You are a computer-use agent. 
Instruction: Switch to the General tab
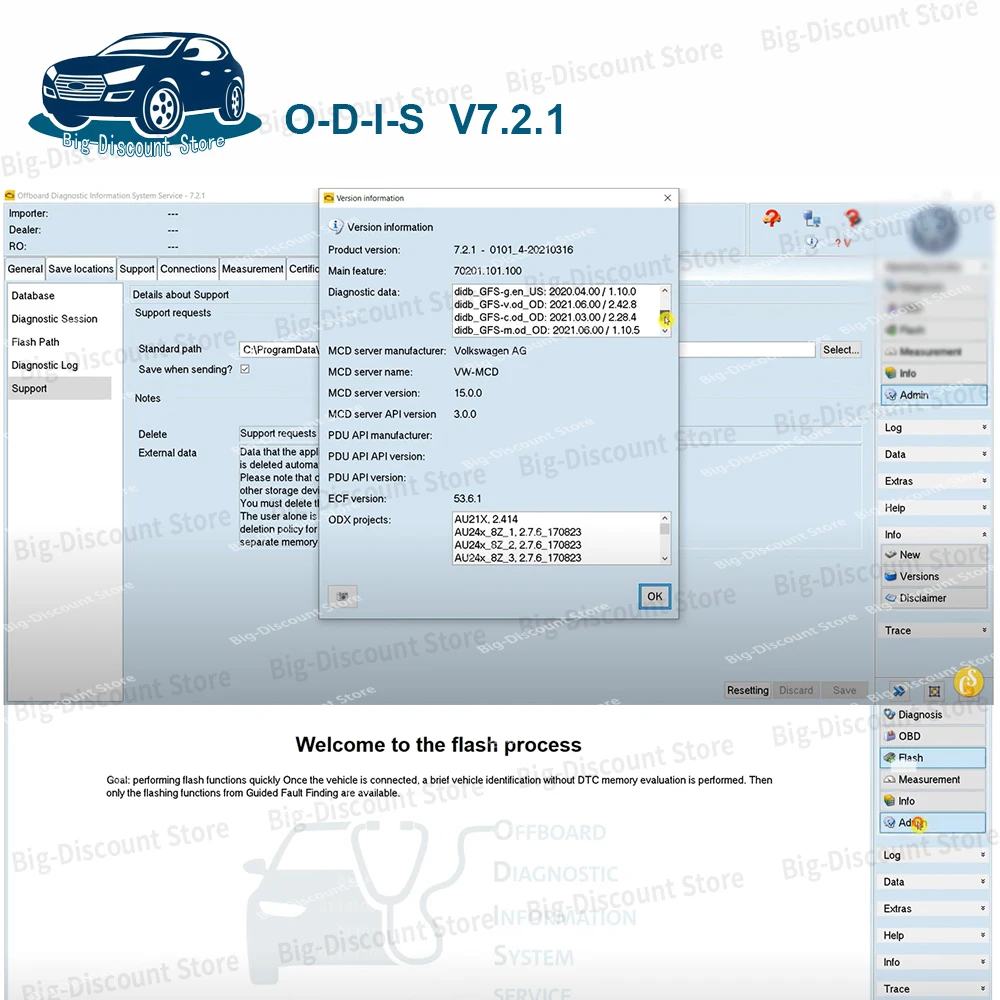[26, 269]
